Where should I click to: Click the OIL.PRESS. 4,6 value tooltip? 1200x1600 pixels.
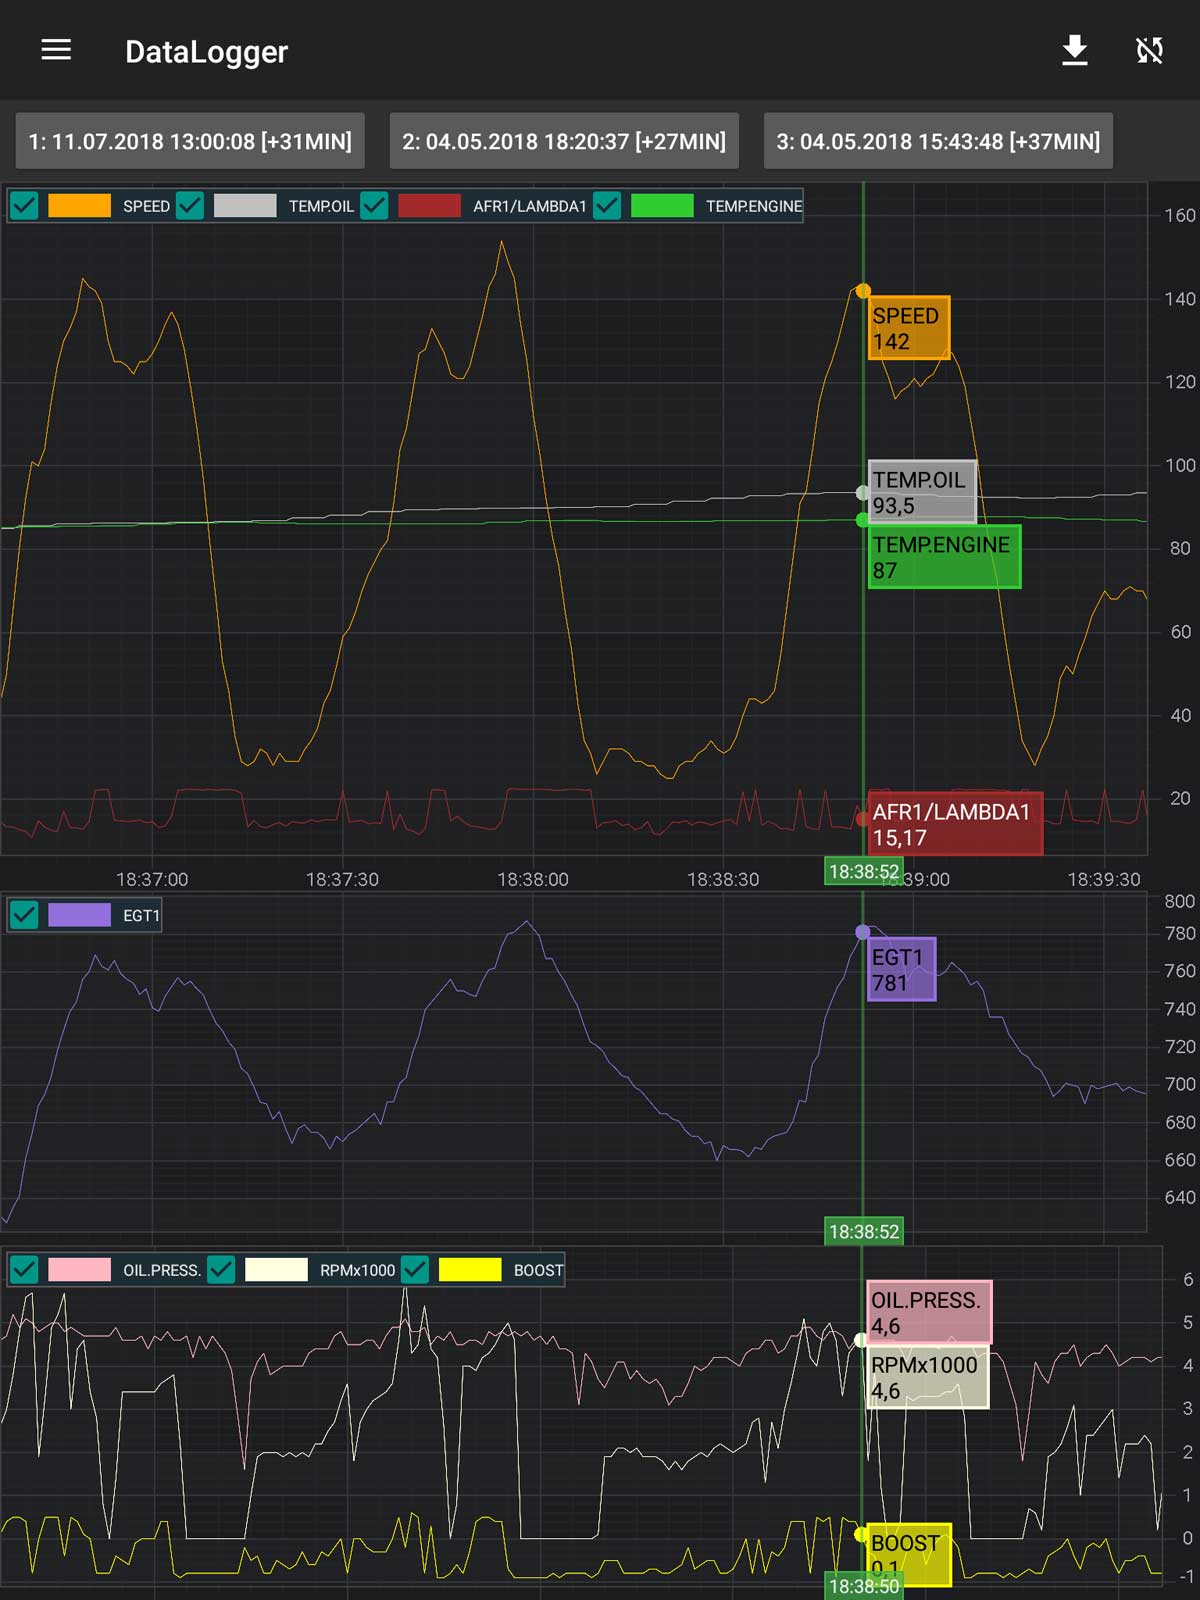point(929,1312)
